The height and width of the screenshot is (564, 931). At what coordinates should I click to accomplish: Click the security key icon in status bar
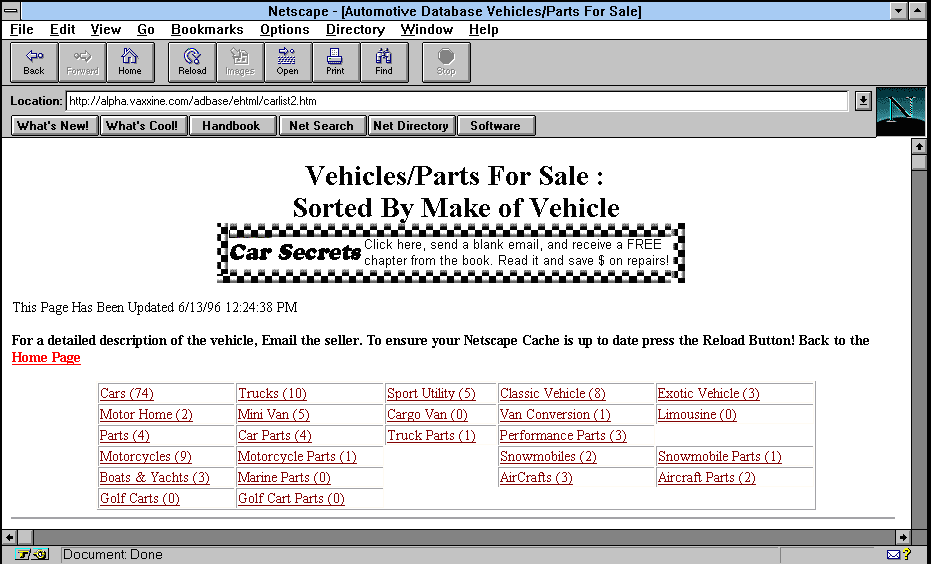pos(32,555)
